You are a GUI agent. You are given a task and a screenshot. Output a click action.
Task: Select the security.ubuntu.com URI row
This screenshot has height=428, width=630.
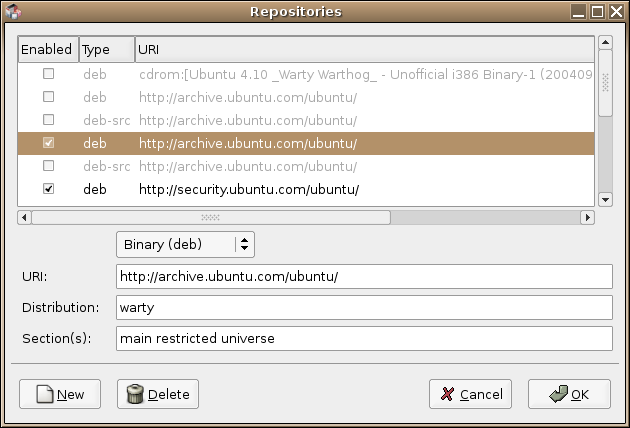click(x=306, y=189)
